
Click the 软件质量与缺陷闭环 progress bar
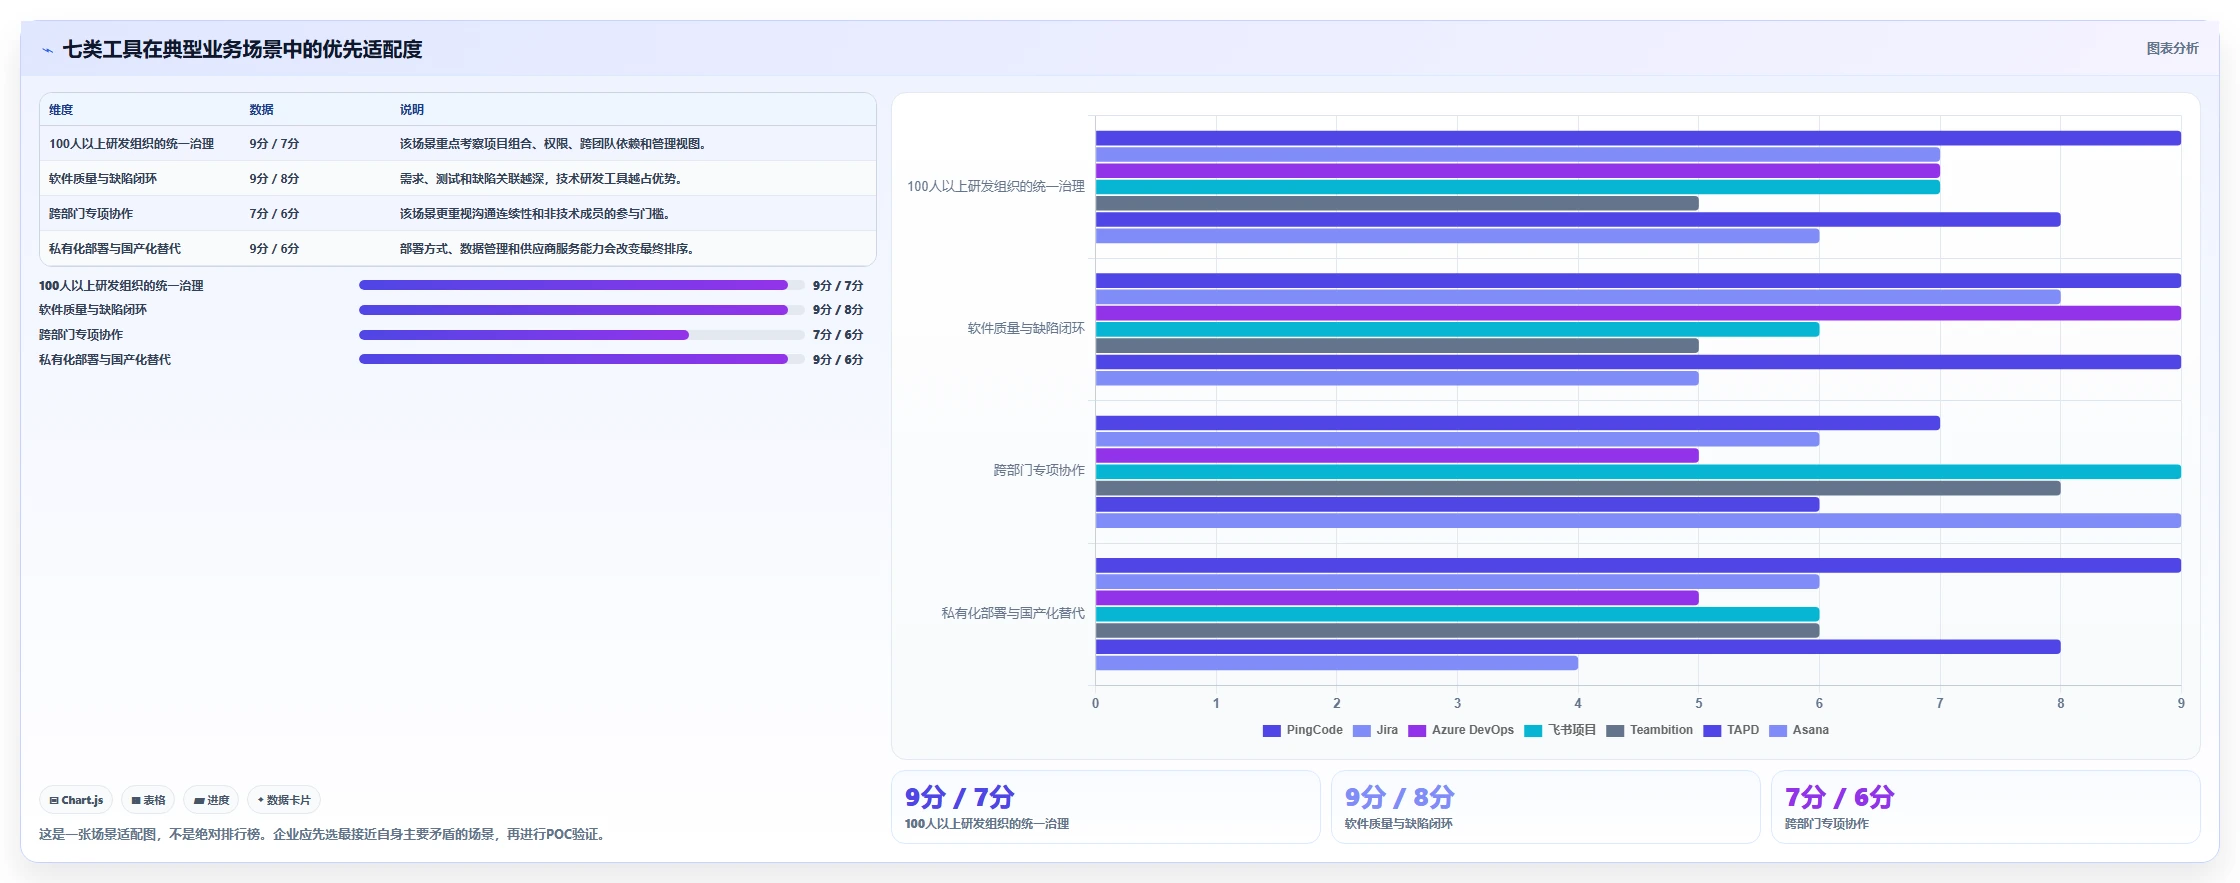click(582, 310)
